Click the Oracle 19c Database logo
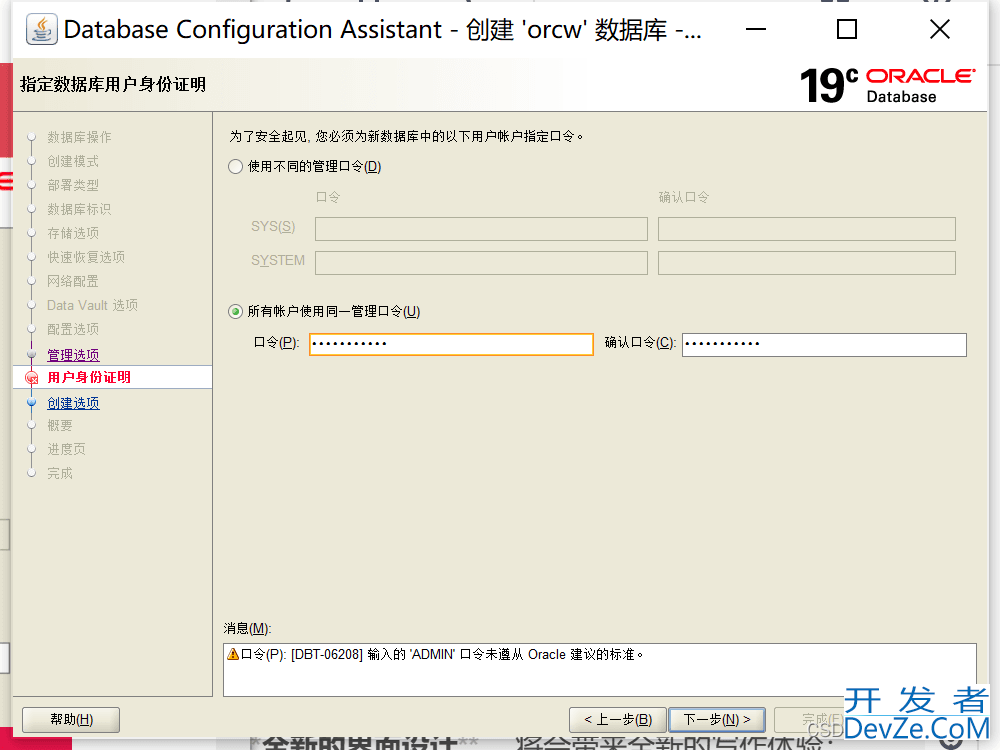Viewport: 1000px width, 750px height. pyautogui.click(x=887, y=85)
